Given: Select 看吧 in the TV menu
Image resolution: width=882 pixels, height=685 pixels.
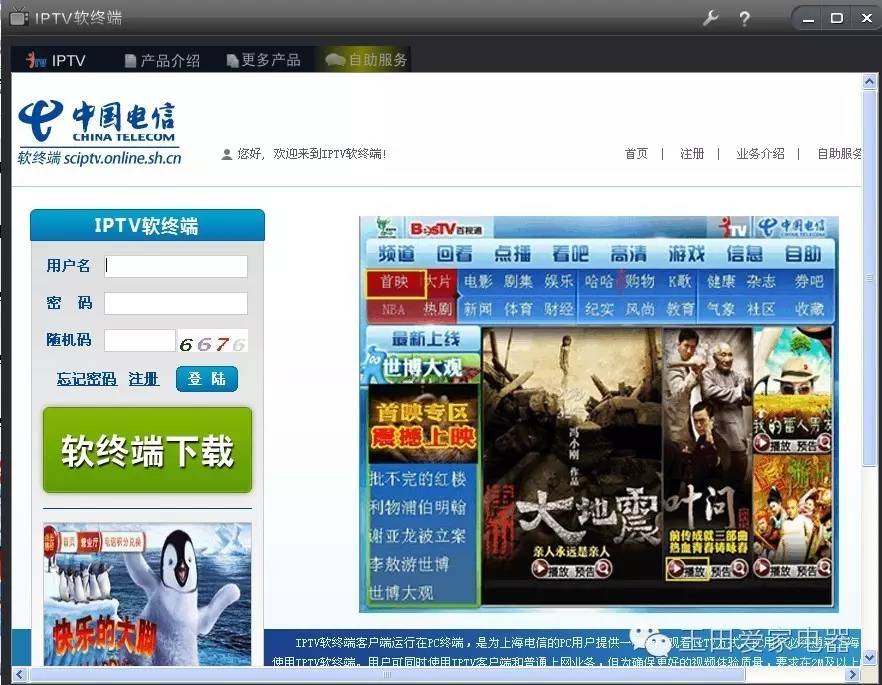Looking at the screenshot, I should (570, 254).
